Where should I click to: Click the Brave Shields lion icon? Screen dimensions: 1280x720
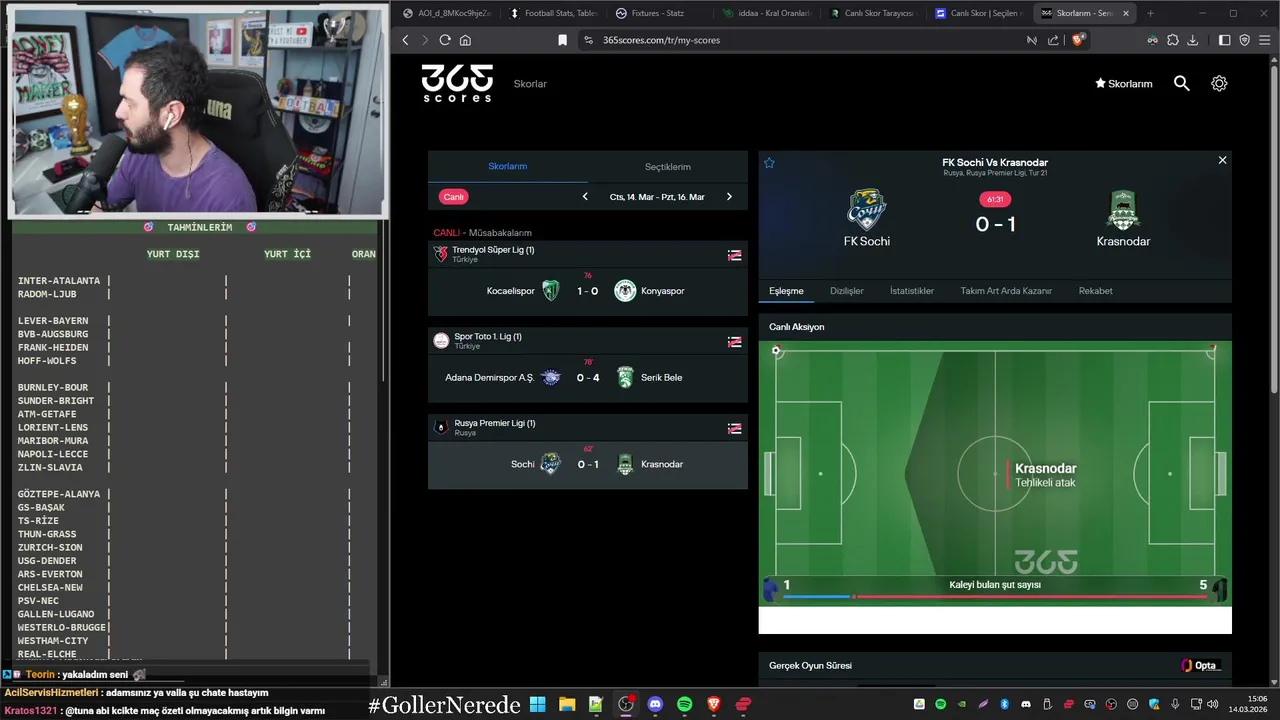pyautogui.click(x=1078, y=40)
